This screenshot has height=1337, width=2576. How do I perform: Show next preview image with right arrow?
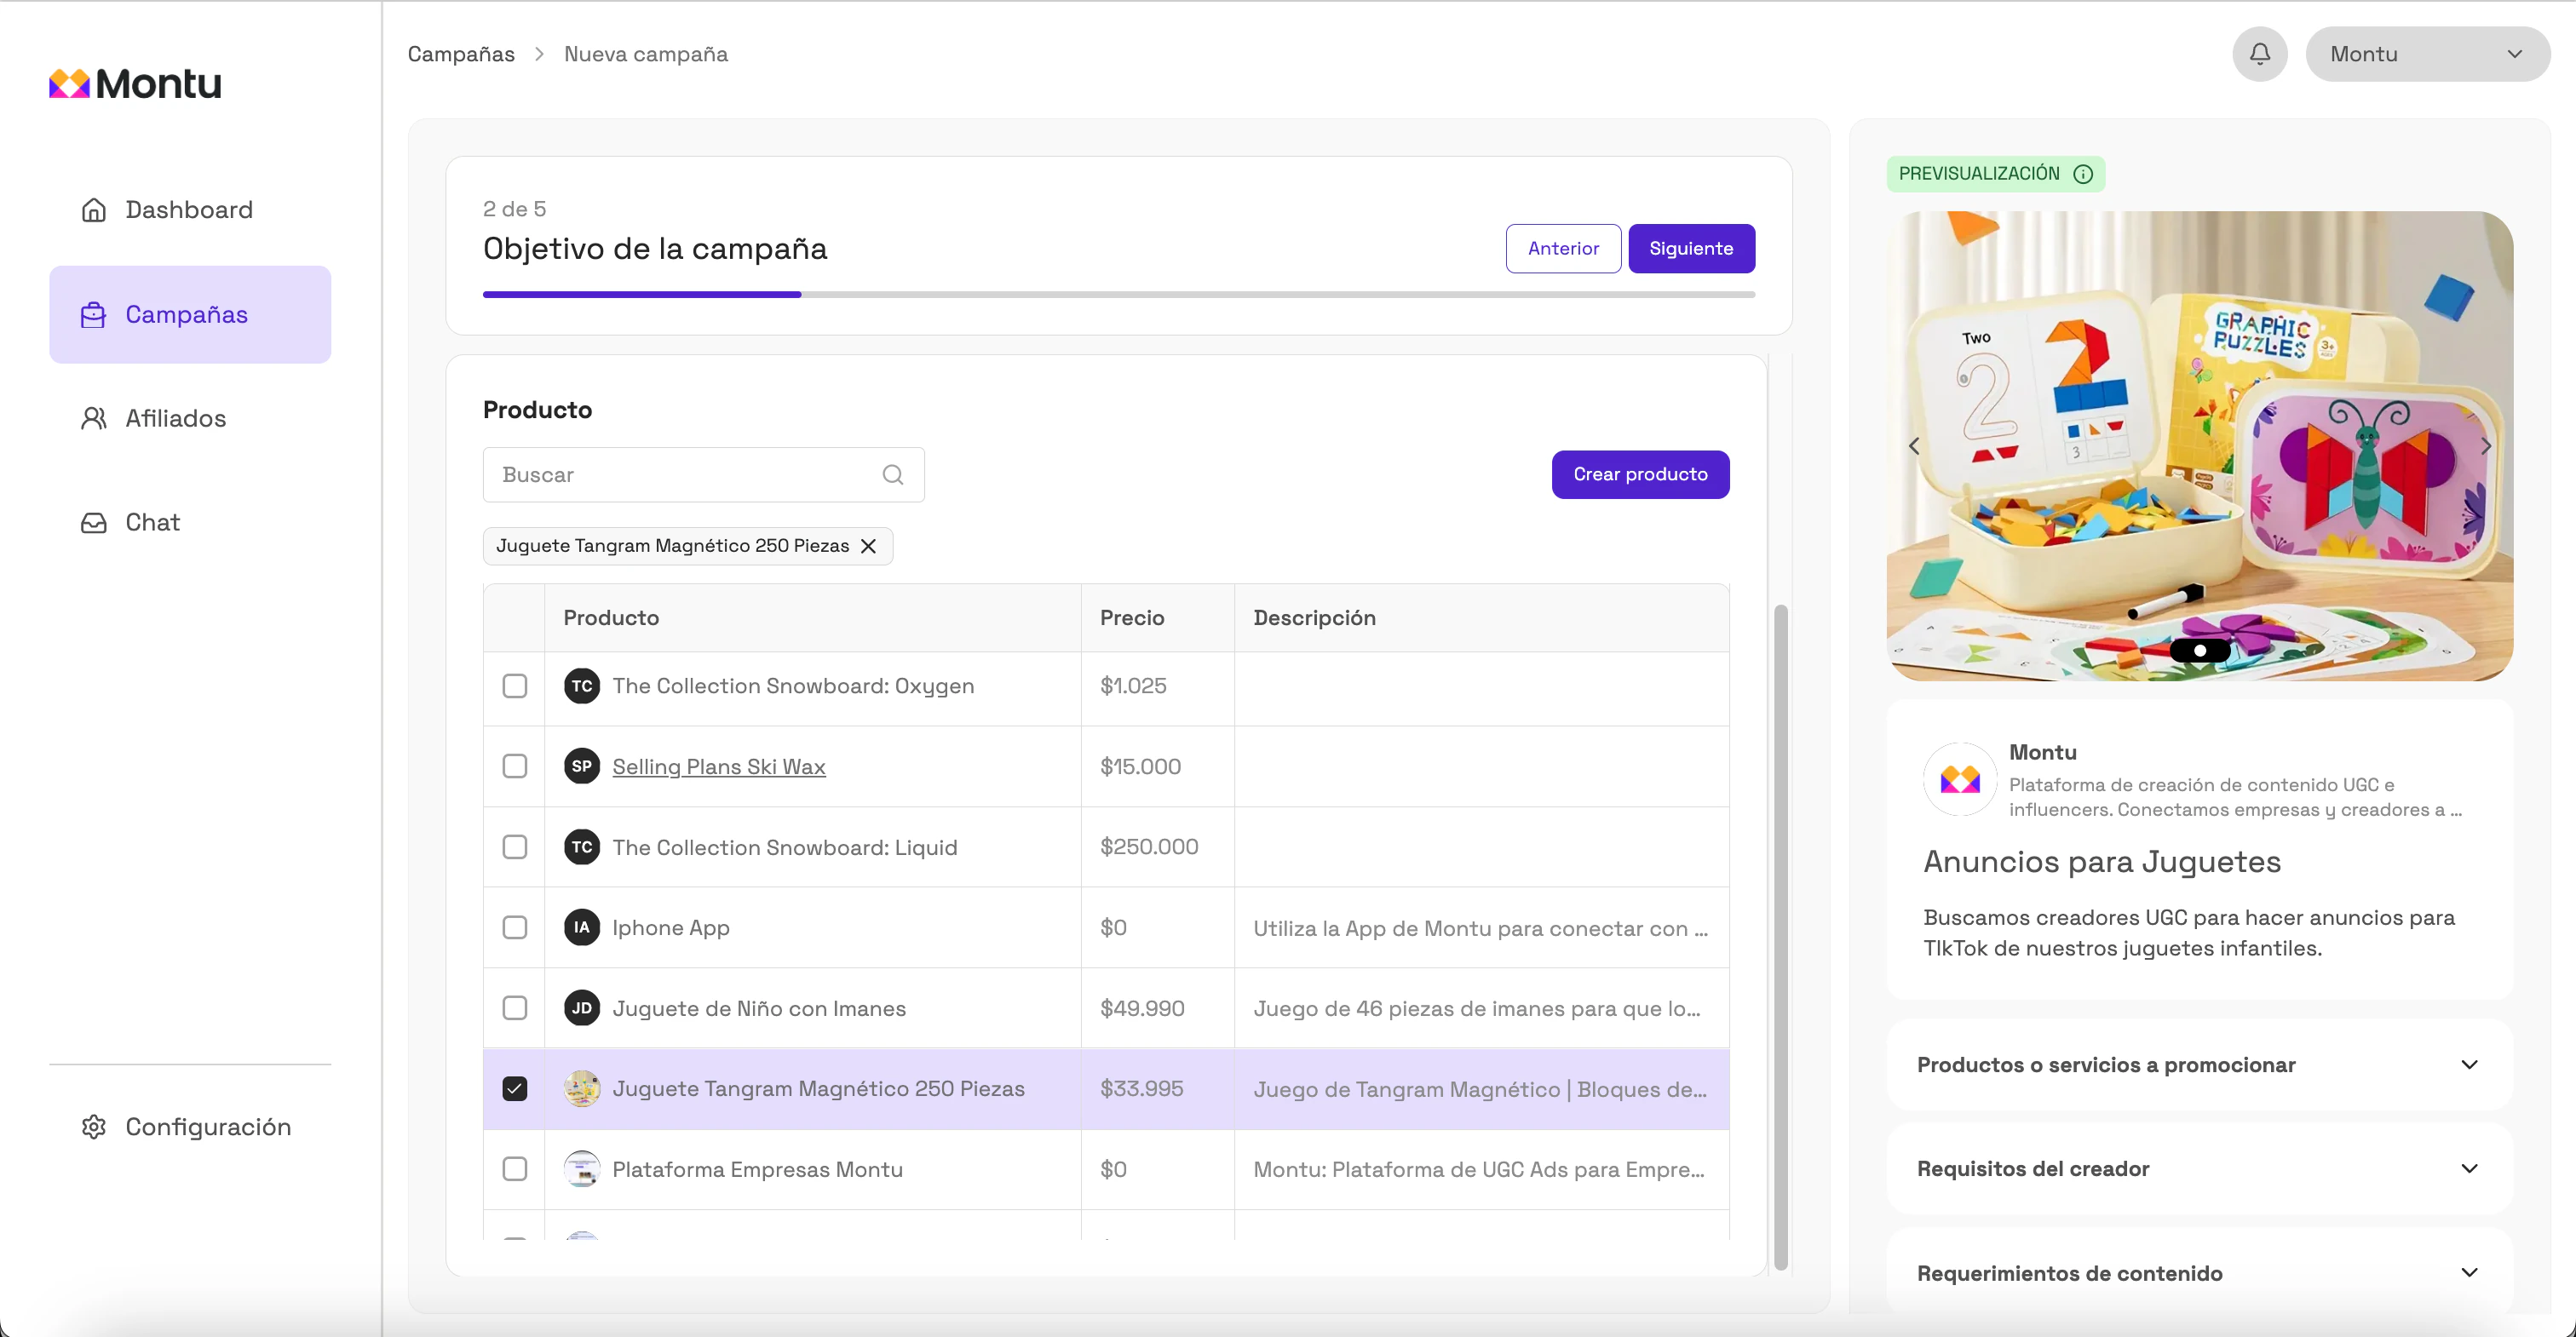(x=2485, y=446)
